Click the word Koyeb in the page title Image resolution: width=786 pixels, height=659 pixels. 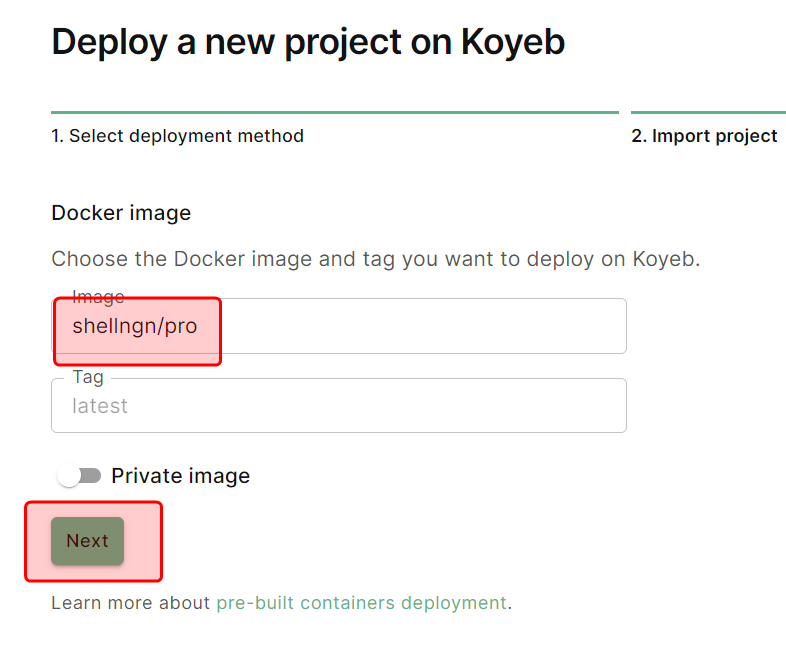coord(513,42)
